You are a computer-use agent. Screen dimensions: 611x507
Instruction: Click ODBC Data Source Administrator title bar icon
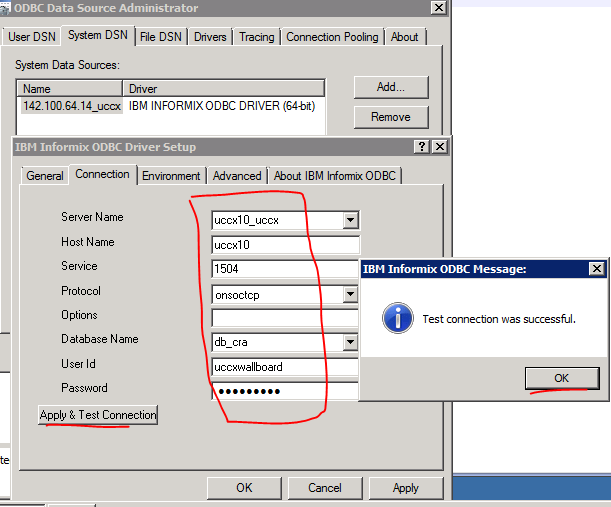[x=5, y=8]
